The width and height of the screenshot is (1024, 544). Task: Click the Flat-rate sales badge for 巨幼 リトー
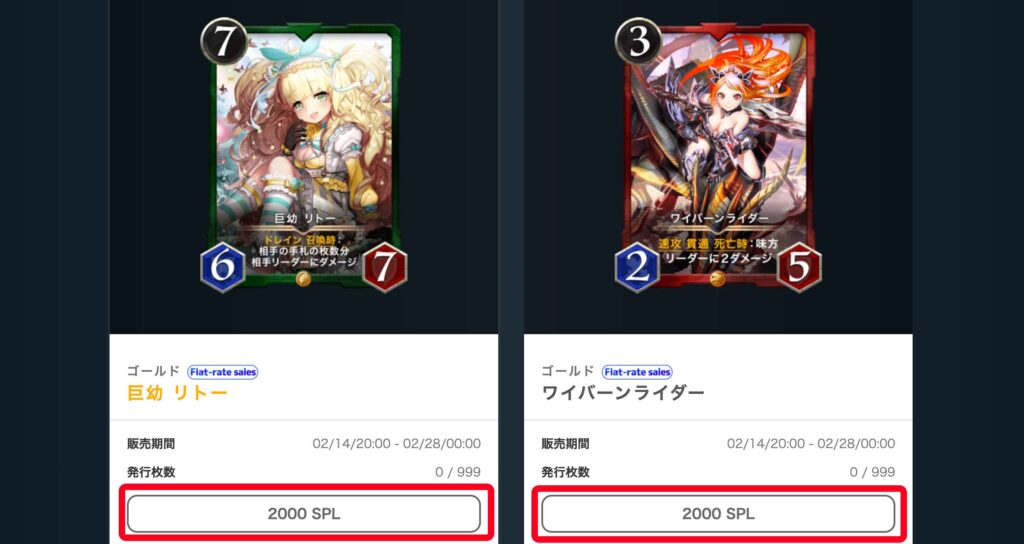coord(223,372)
